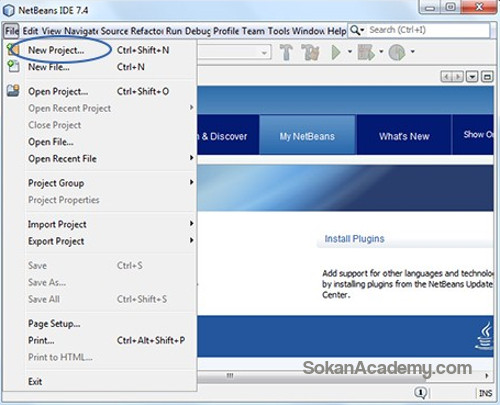Open the Profile Project dropdown arrow
The image size is (500, 405).
412,52
